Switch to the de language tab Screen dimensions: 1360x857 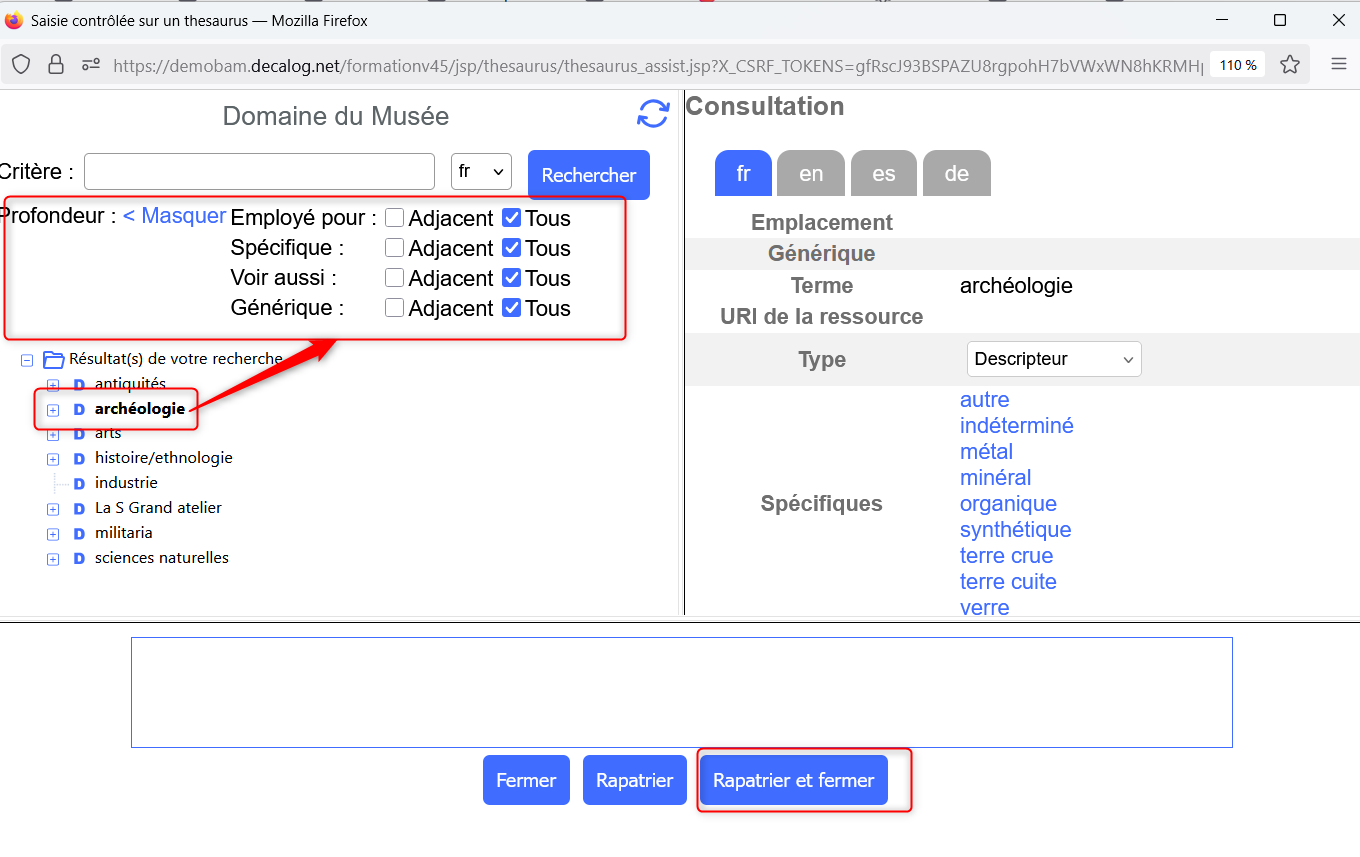click(956, 174)
